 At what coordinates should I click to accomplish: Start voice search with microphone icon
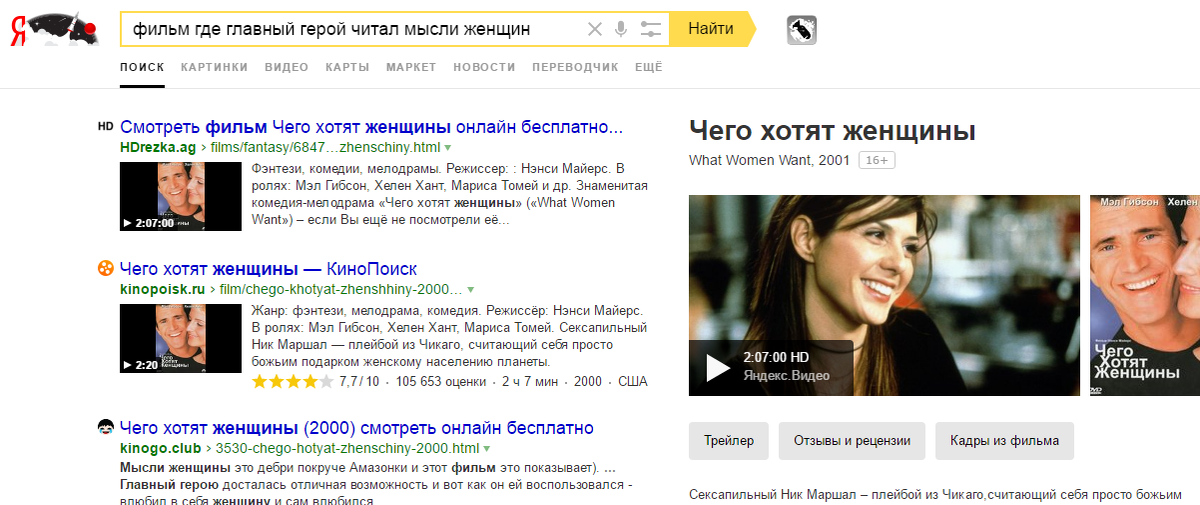pos(621,29)
